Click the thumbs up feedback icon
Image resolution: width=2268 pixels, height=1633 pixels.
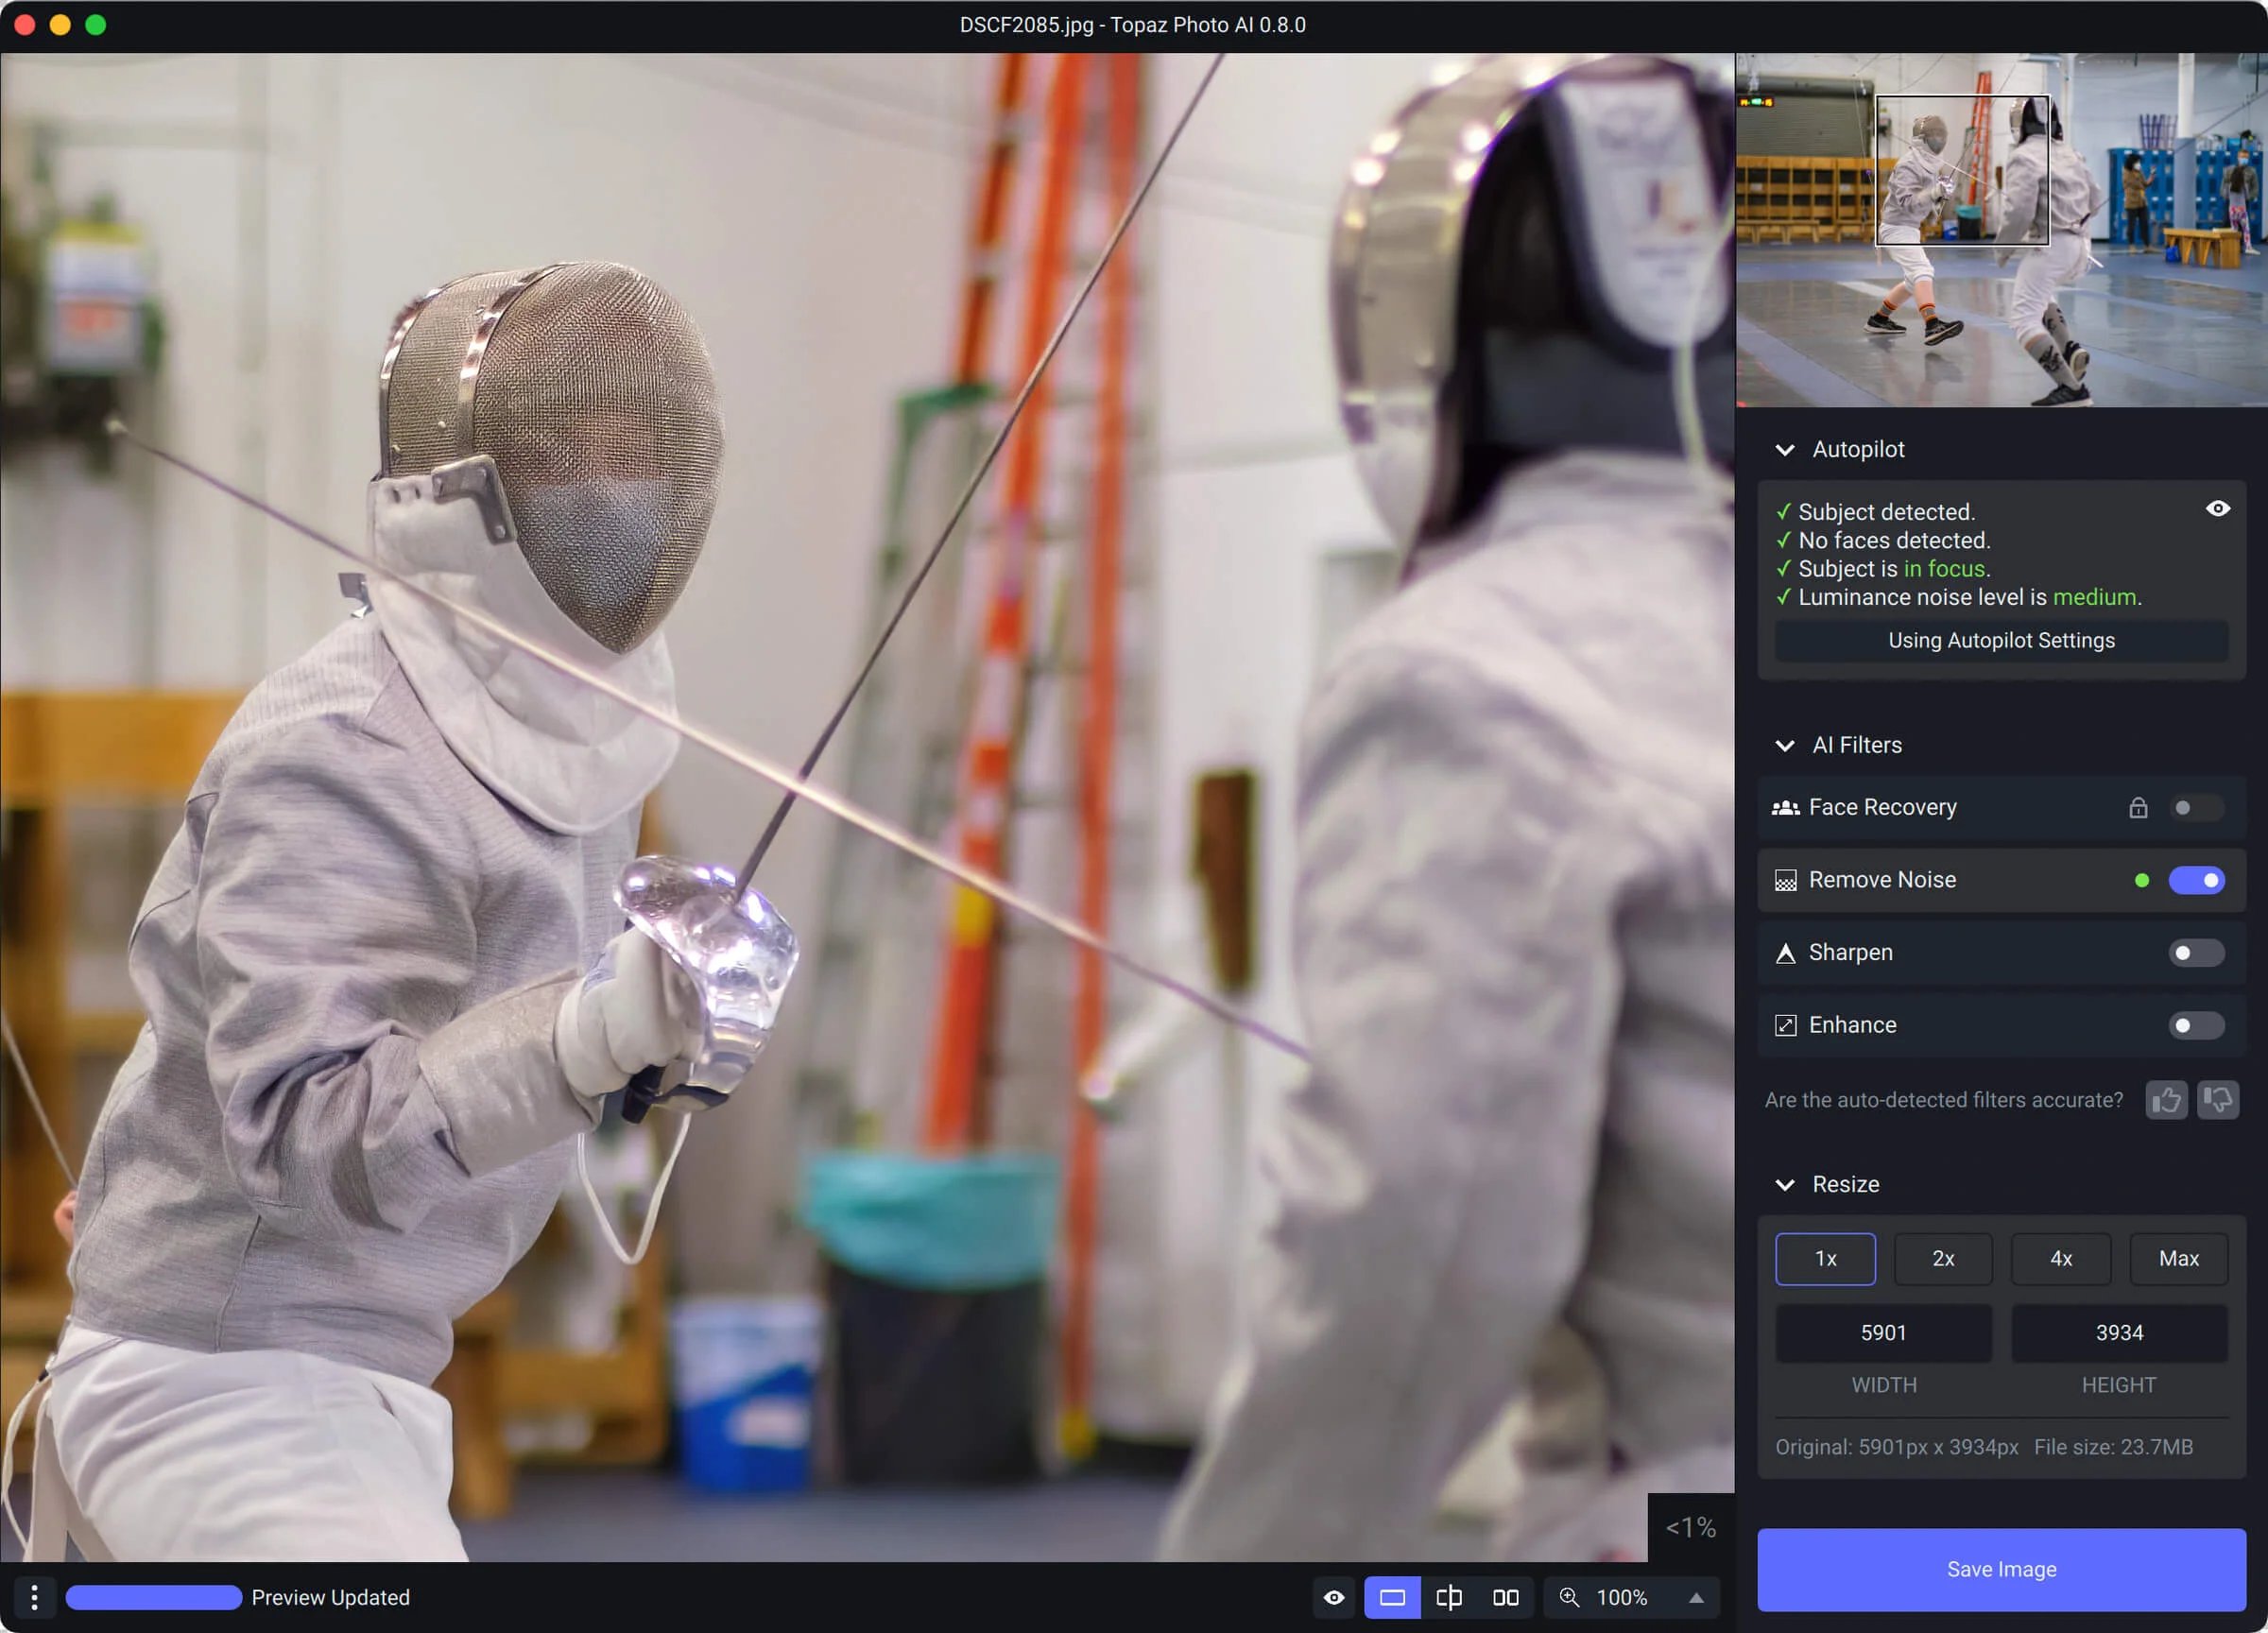point(2166,1100)
